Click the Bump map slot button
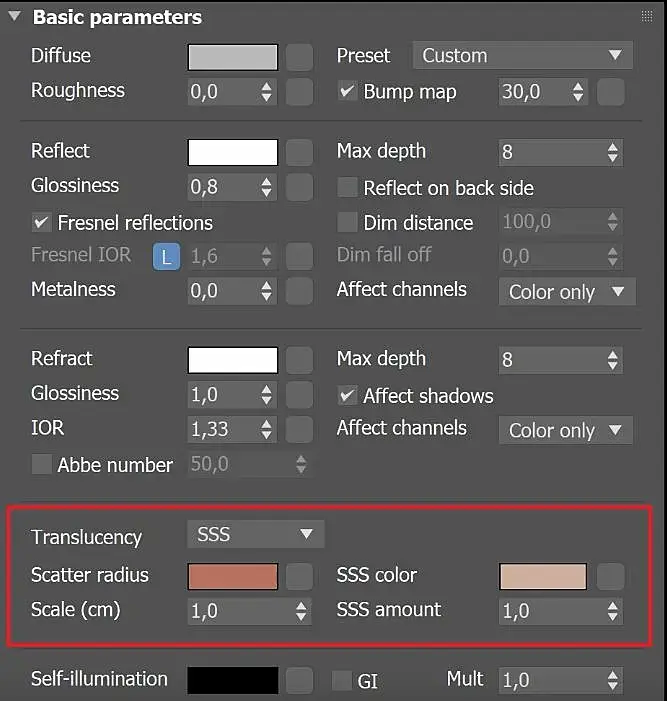 pos(610,92)
